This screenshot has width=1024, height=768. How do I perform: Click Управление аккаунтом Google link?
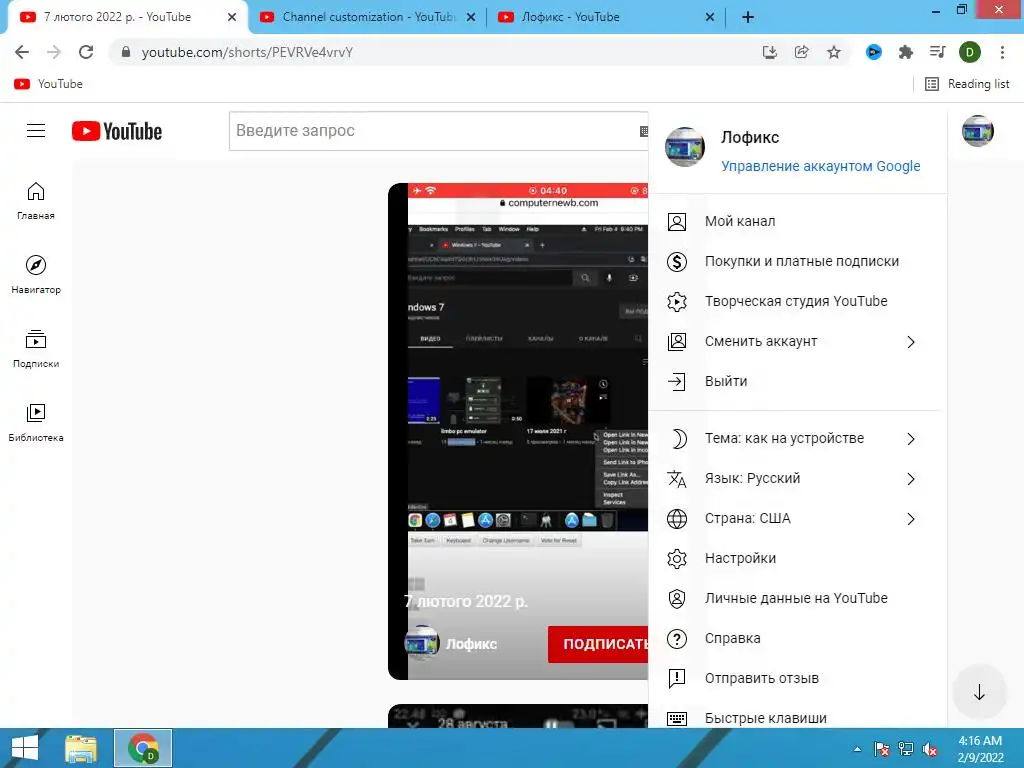tap(820, 166)
